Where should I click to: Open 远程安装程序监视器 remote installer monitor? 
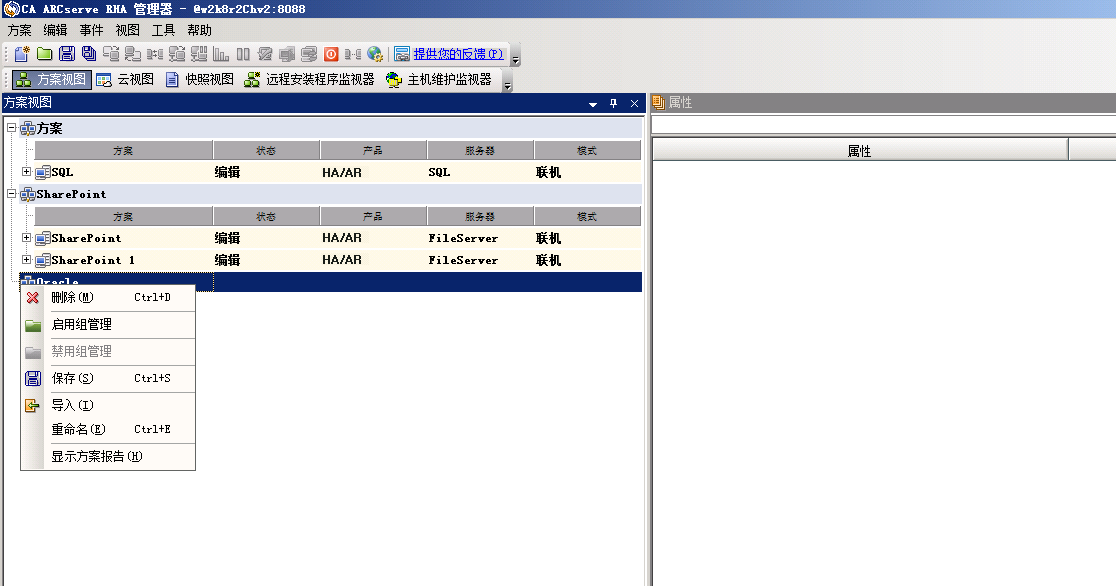tap(309, 80)
